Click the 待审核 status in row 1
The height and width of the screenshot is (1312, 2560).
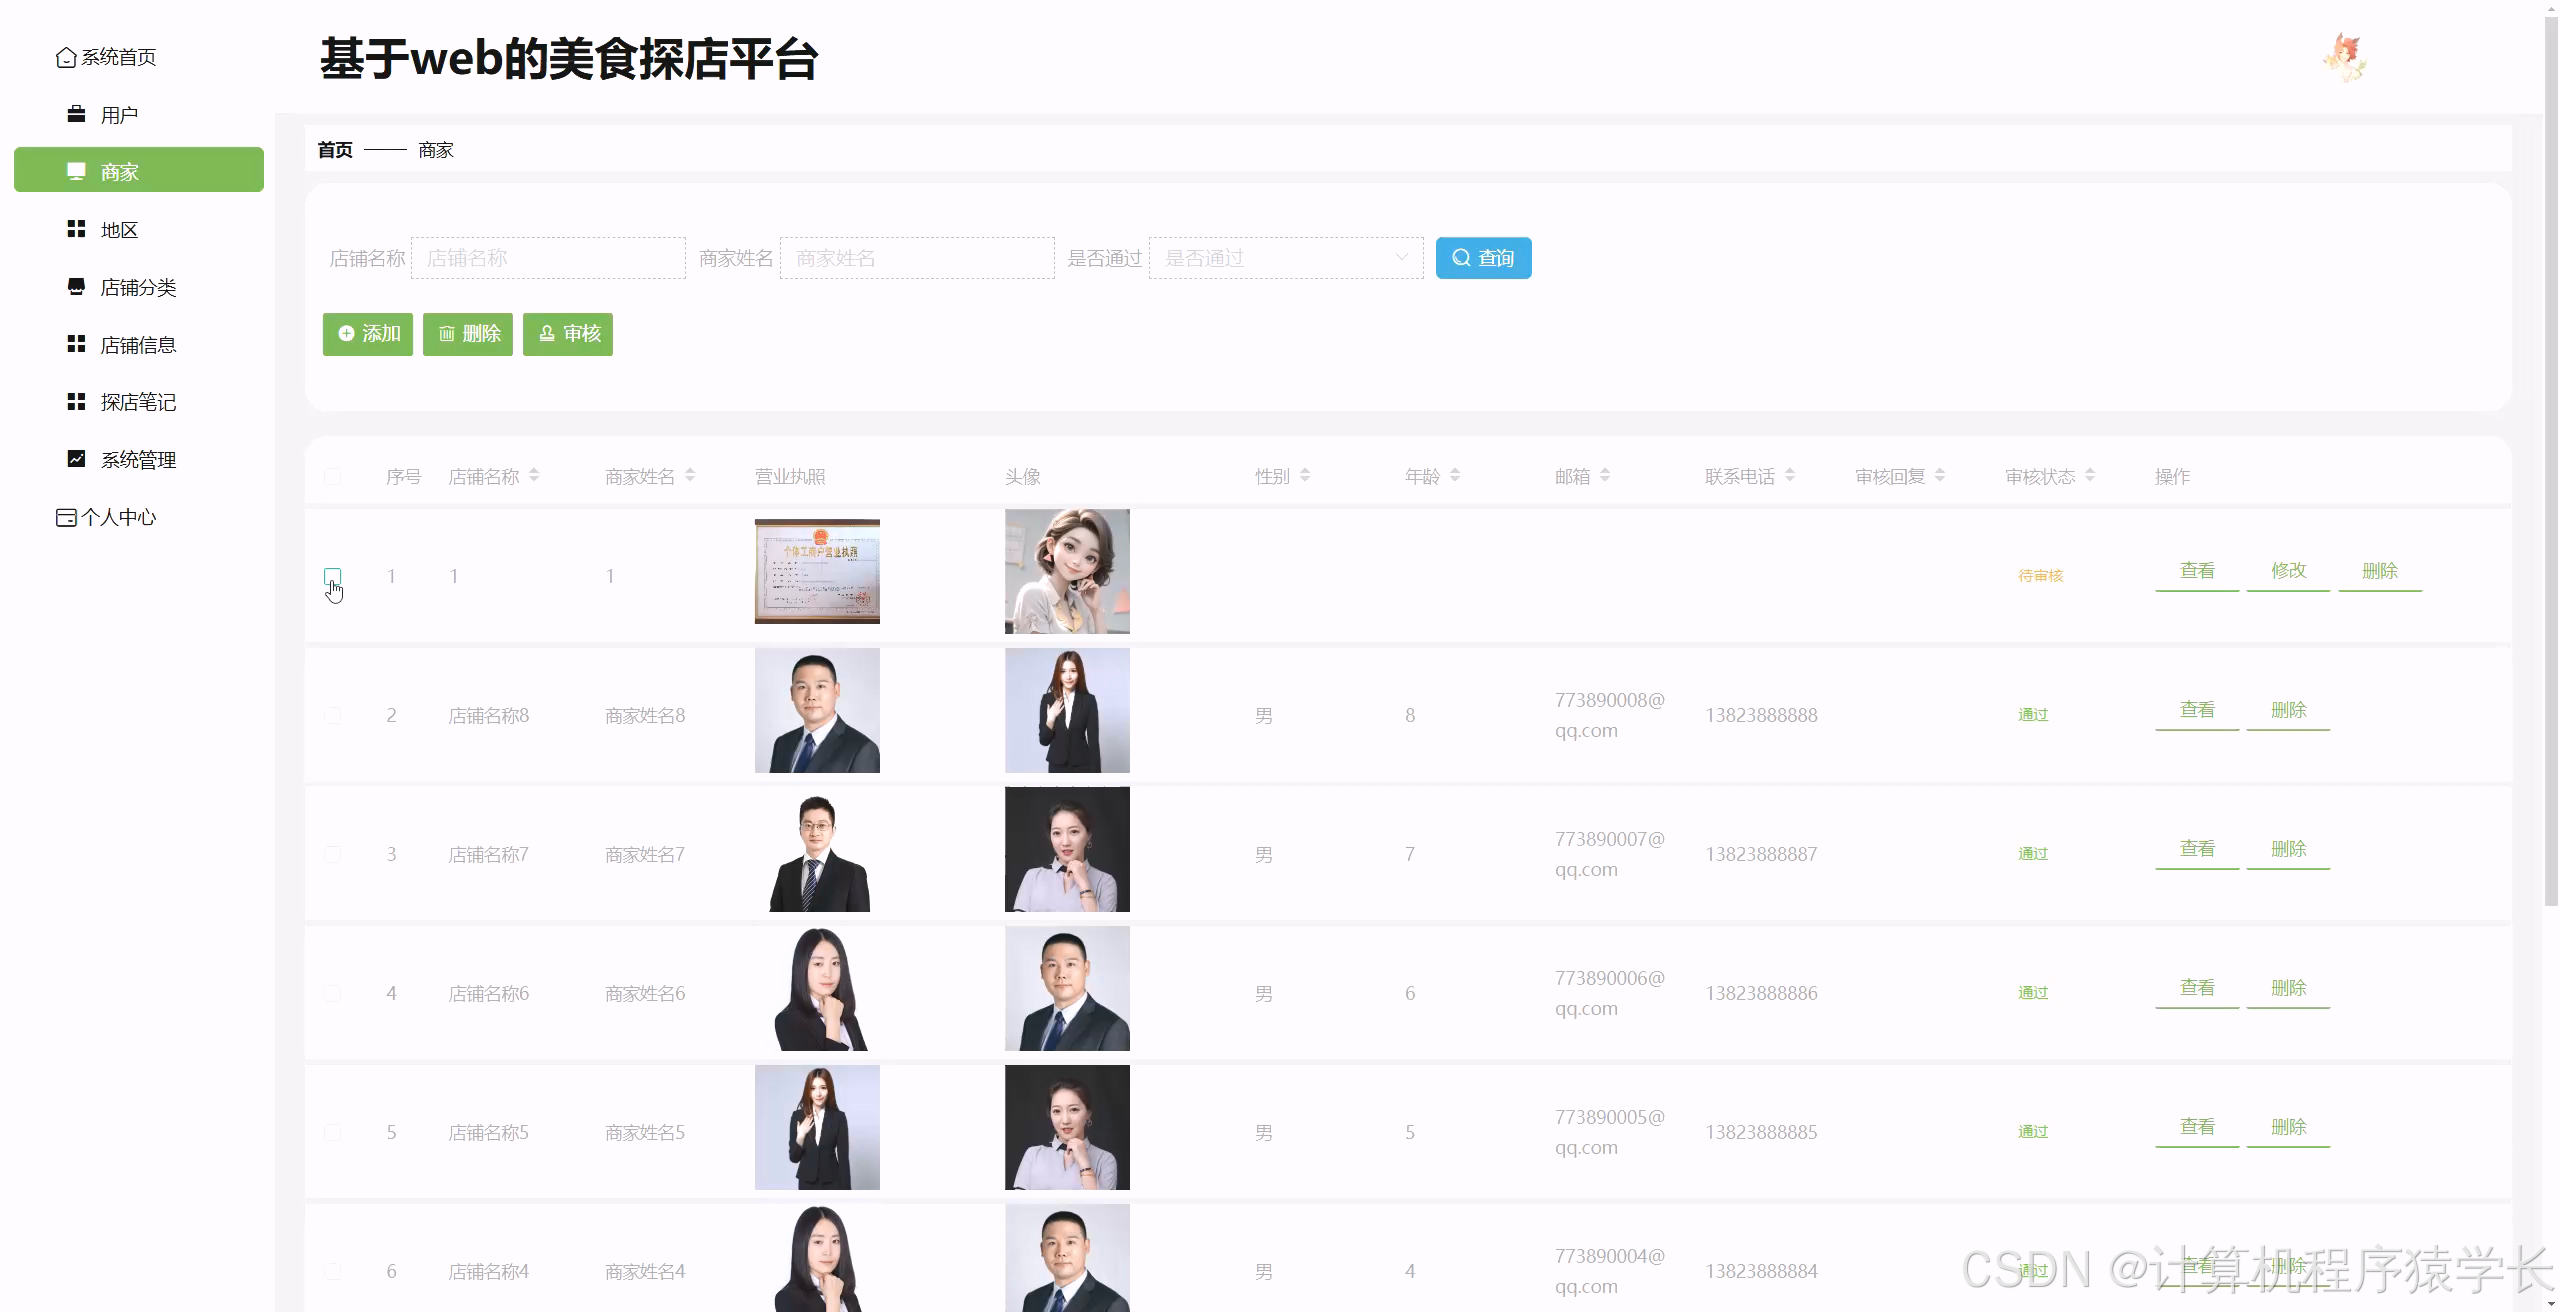[2040, 576]
